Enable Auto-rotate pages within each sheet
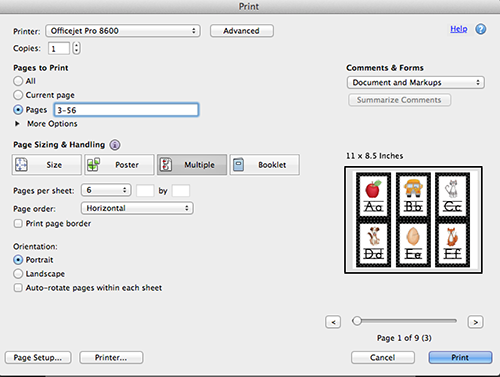The width and height of the screenshot is (500, 377). 18,288
